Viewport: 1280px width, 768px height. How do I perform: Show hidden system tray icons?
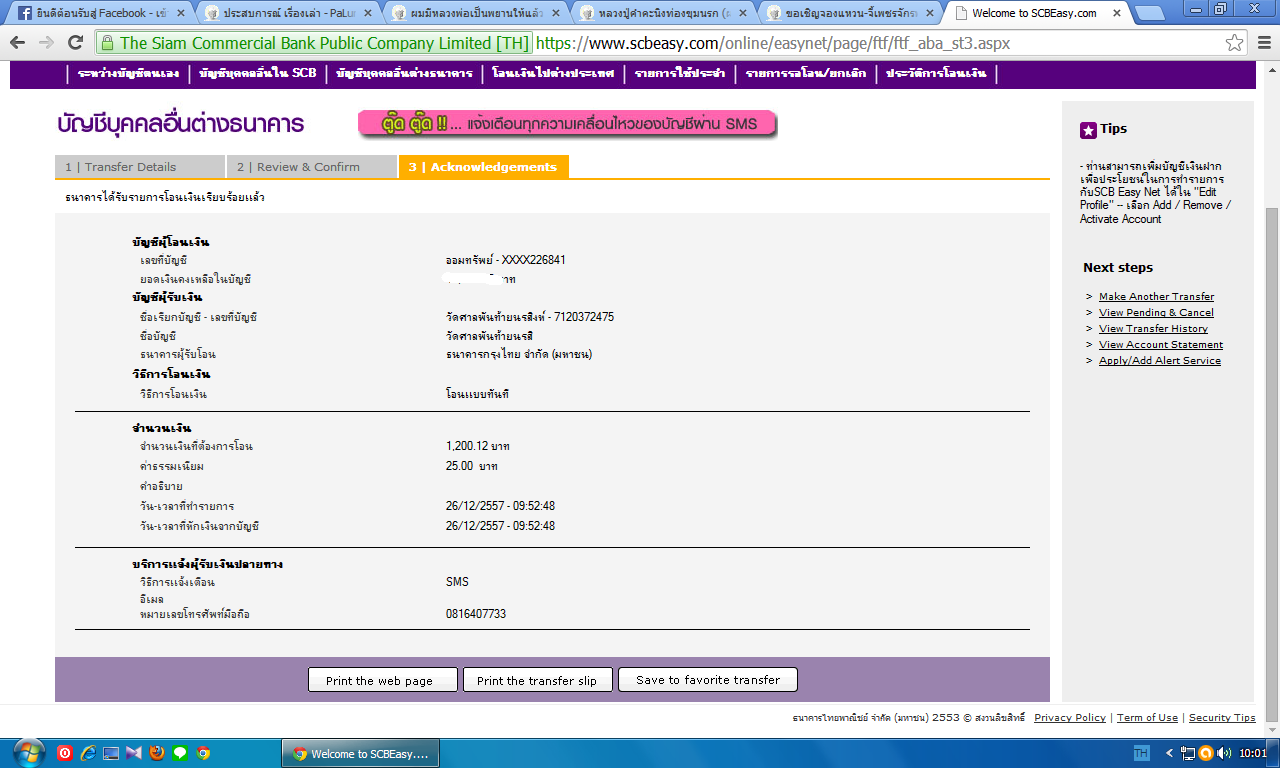tap(1168, 753)
